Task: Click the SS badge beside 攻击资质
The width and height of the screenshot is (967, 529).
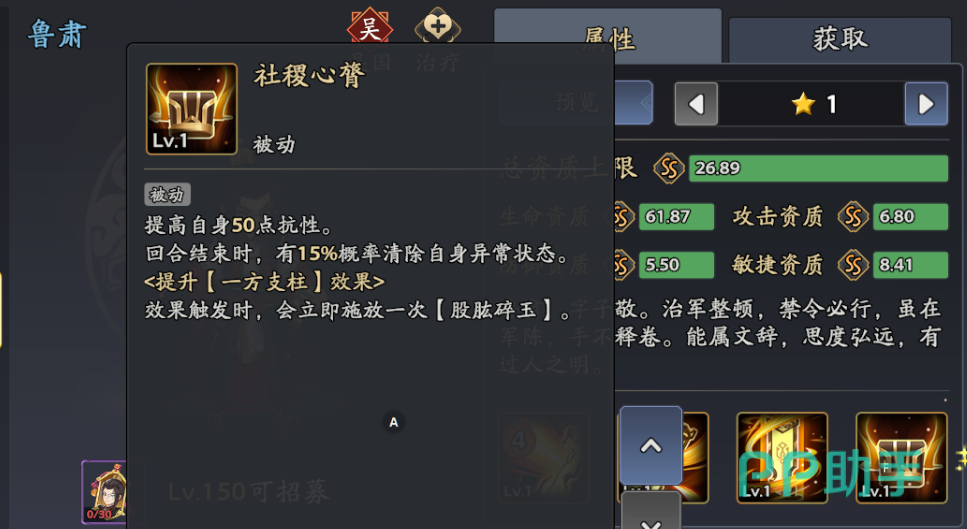Action: [853, 216]
